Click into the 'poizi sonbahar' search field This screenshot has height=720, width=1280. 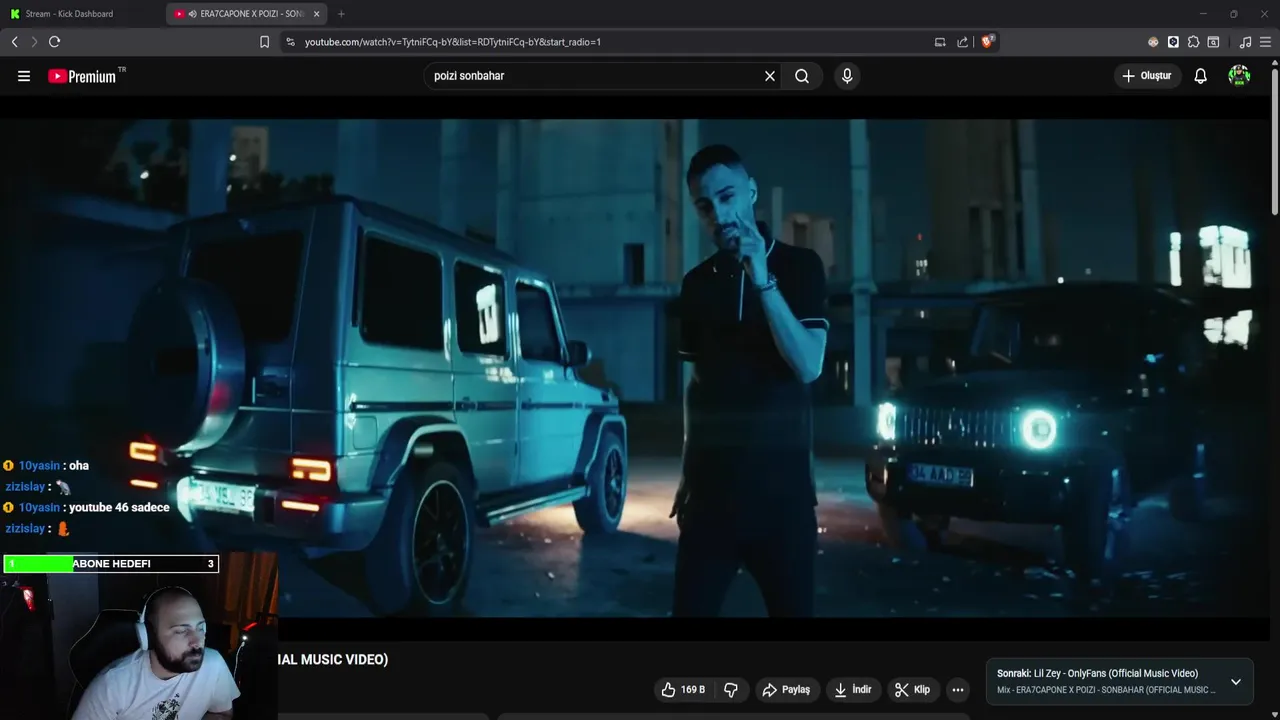(x=595, y=76)
